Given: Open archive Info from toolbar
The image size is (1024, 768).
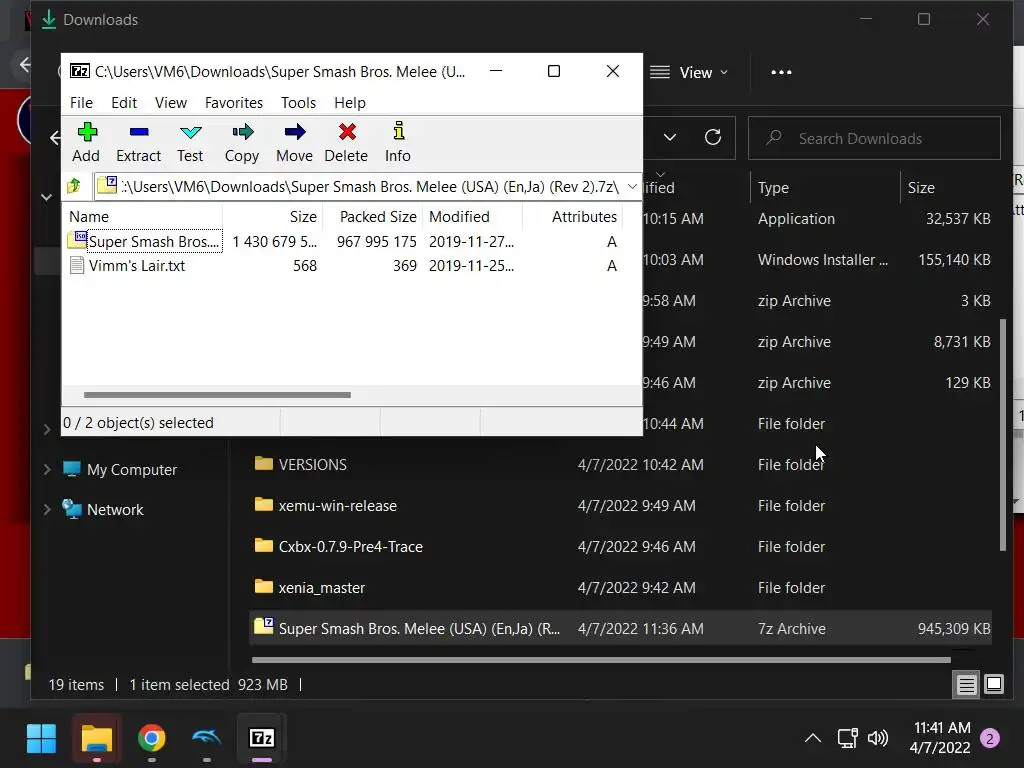Looking at the screenshot, I should click(398, 142).
